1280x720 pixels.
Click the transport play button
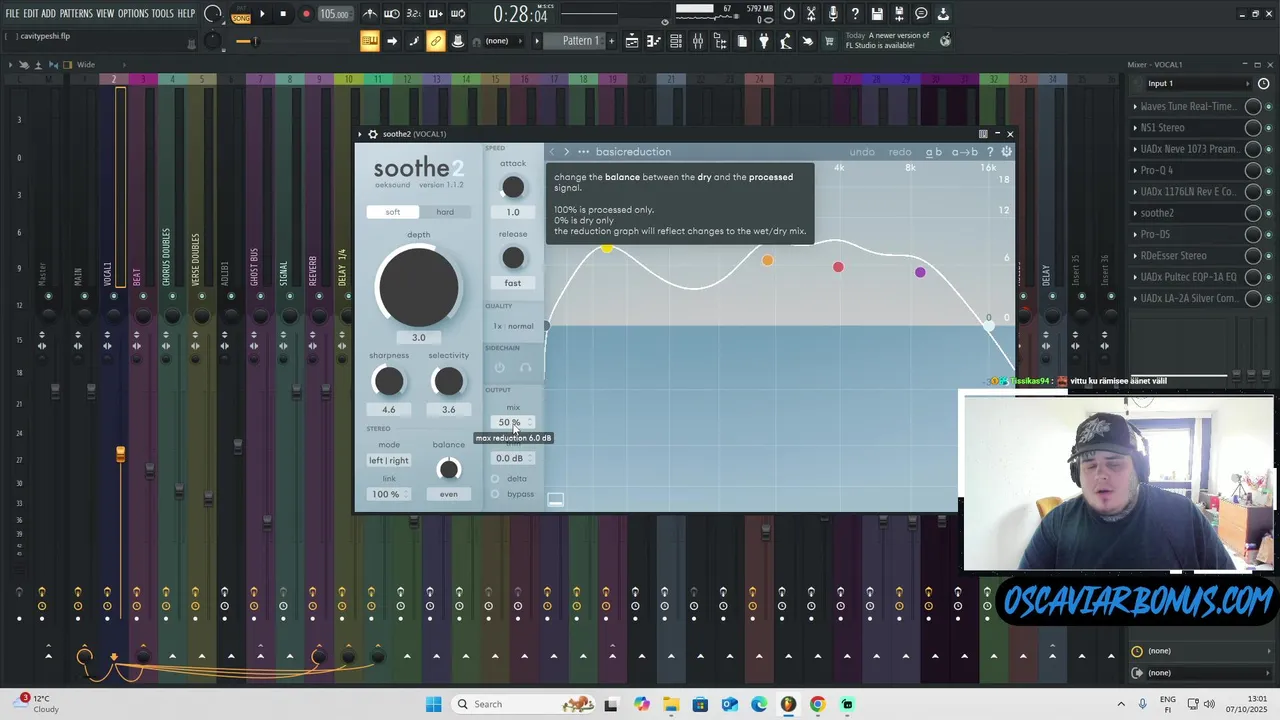point(262,14)
